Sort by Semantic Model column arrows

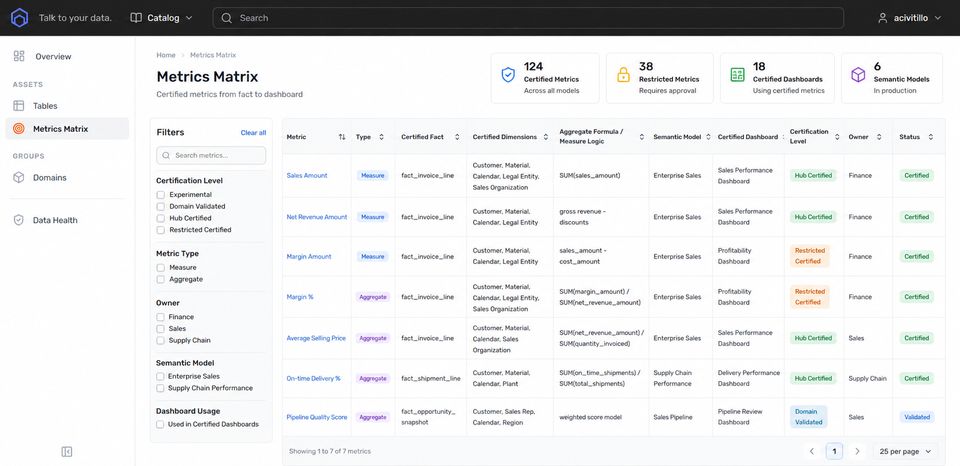708,137
